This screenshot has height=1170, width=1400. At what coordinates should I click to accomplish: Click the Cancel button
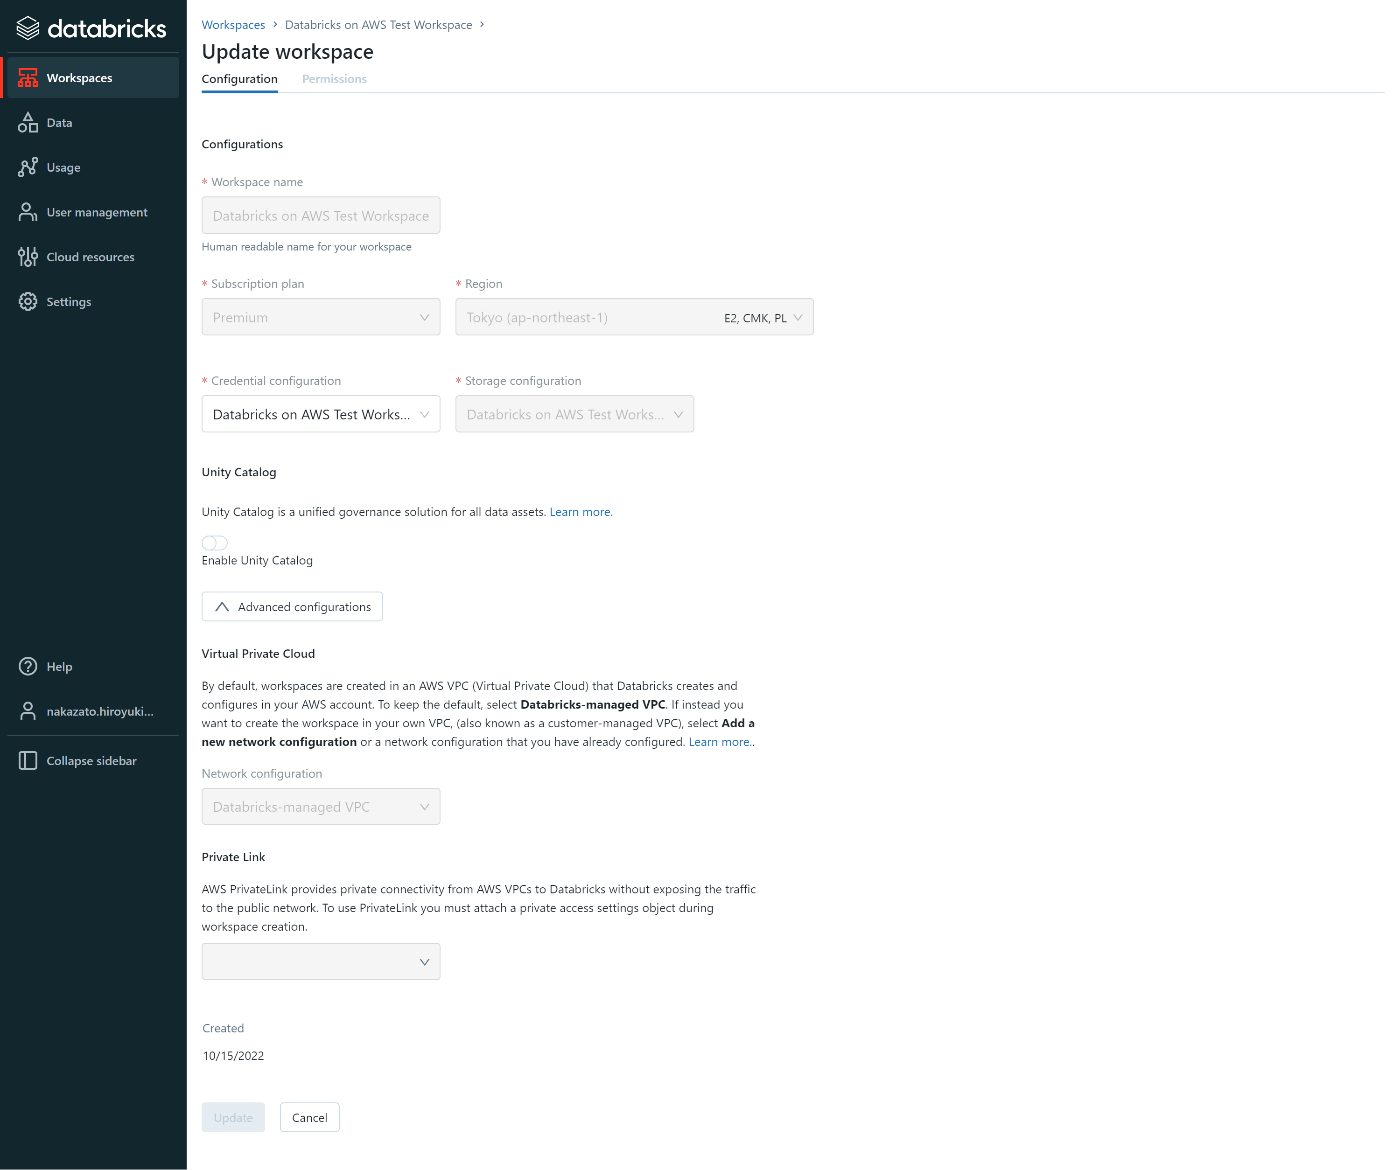[310, 1118]
